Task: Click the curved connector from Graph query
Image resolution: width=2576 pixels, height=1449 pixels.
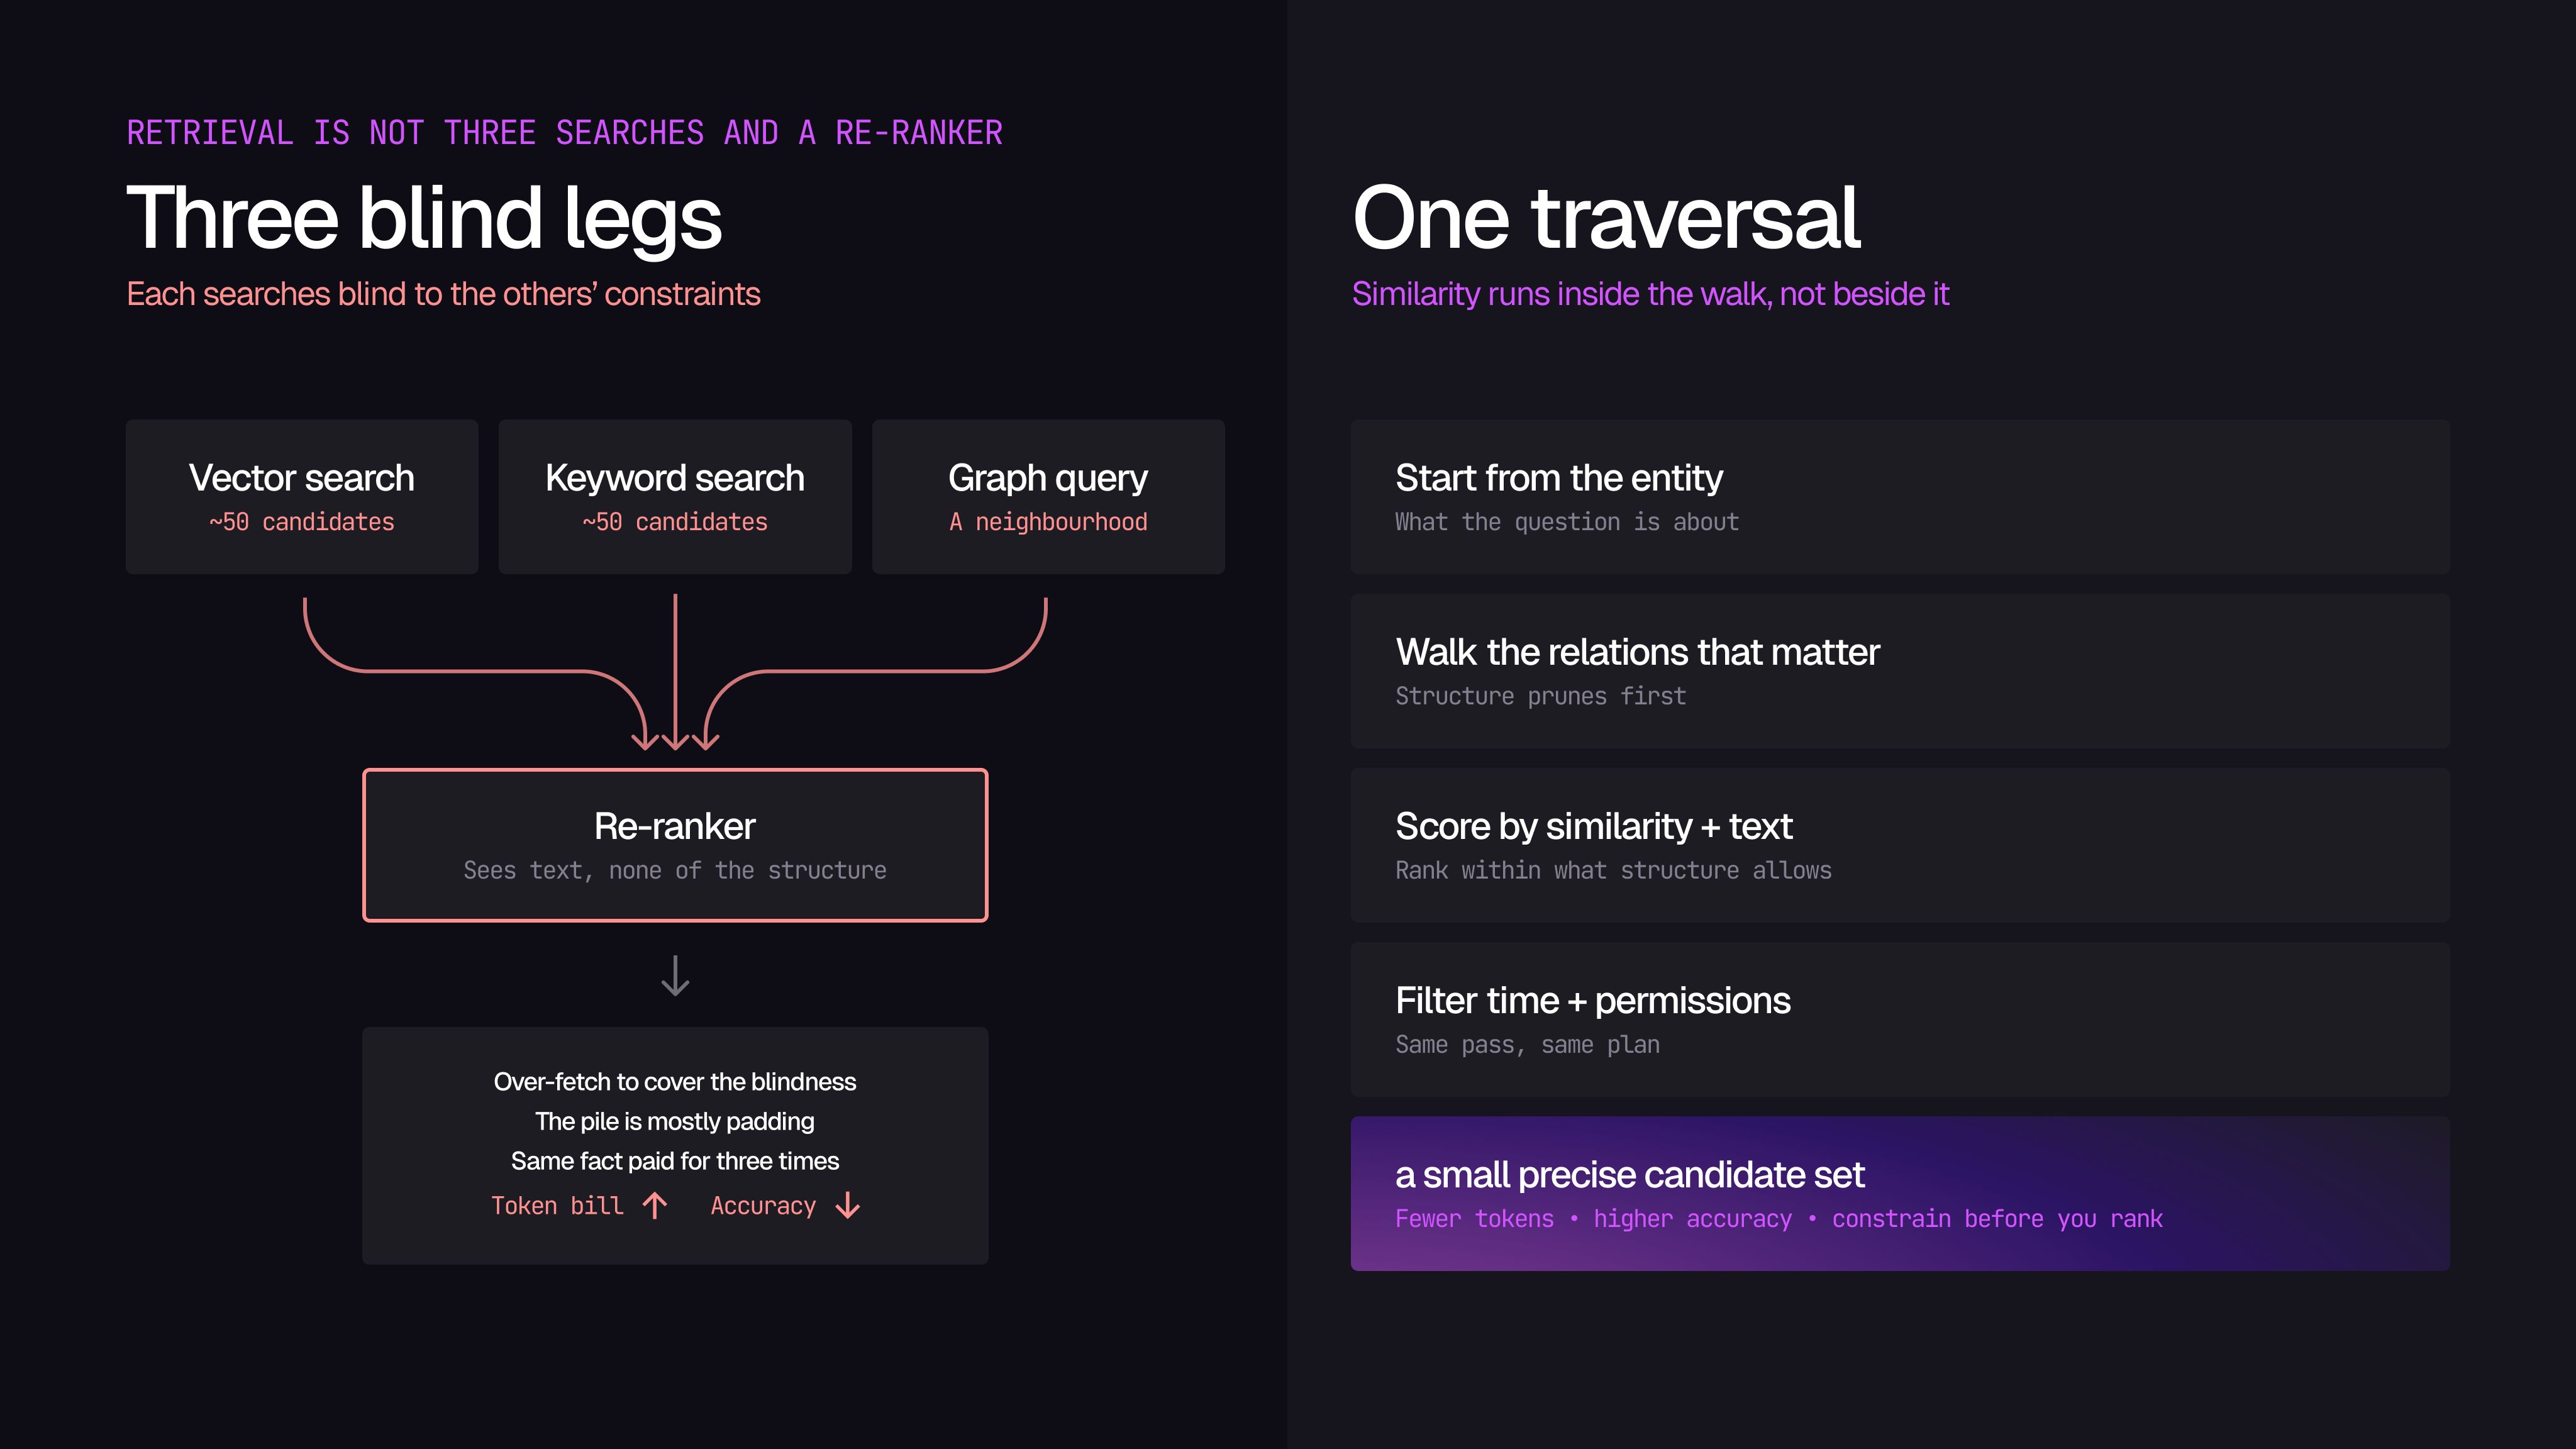Action: [876, 672]
